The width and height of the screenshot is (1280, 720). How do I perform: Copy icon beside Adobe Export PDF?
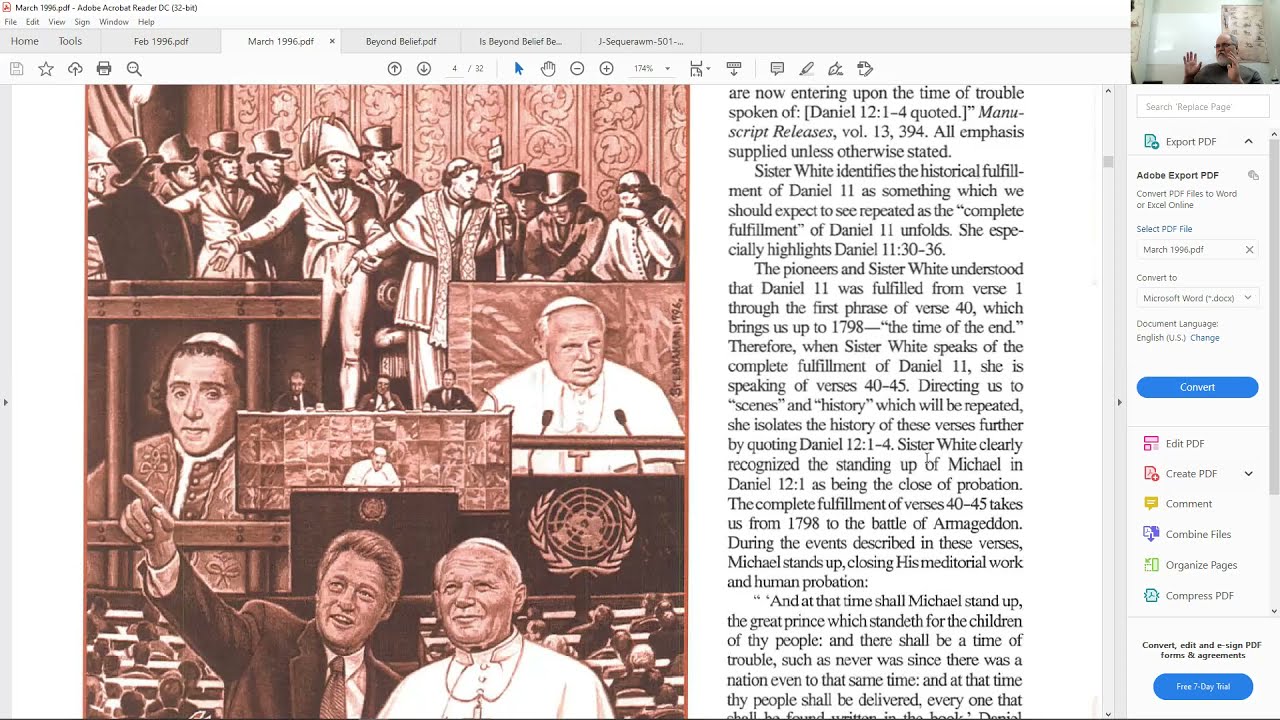pyautogui.click(x=1253, y=175)
